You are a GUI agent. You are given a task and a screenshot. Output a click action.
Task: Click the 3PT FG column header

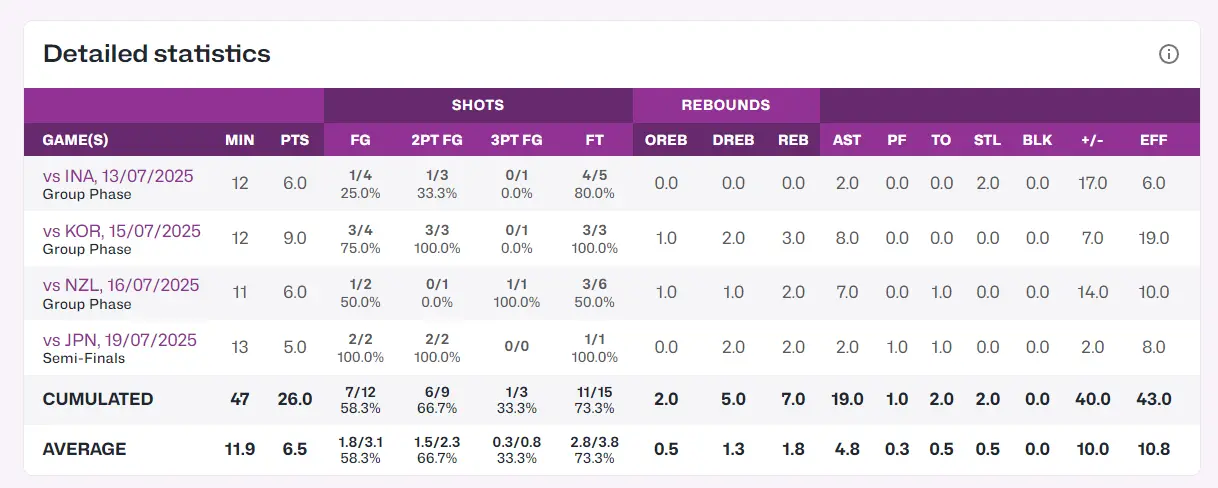[x=517, y=140]
